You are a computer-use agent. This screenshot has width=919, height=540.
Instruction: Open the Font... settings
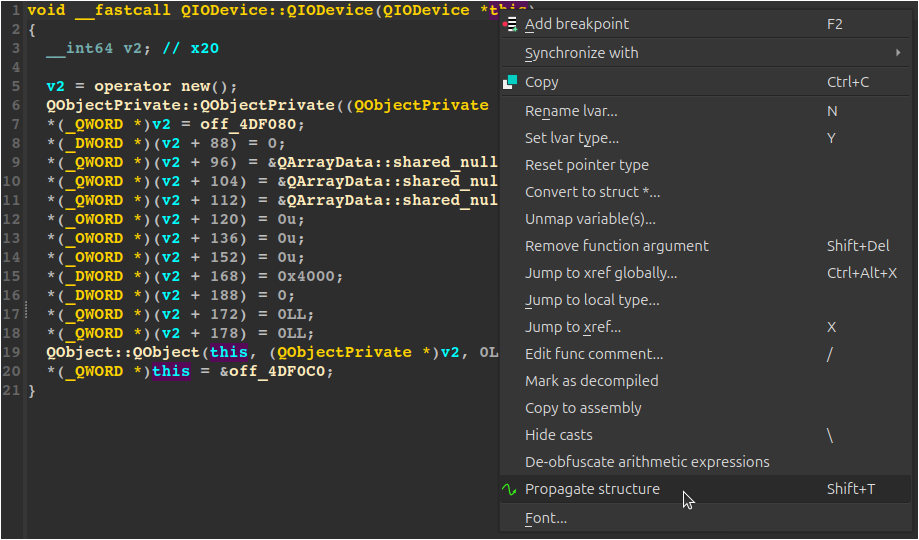[545, 518]
